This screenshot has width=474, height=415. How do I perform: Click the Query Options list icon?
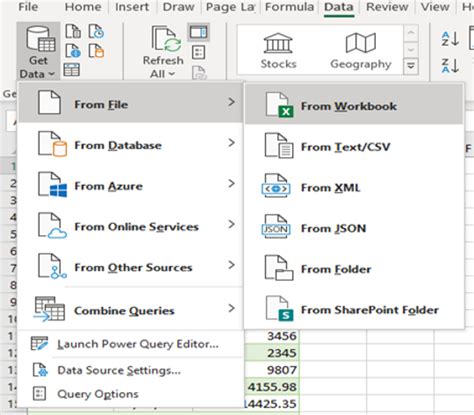(x=40, y=394)
